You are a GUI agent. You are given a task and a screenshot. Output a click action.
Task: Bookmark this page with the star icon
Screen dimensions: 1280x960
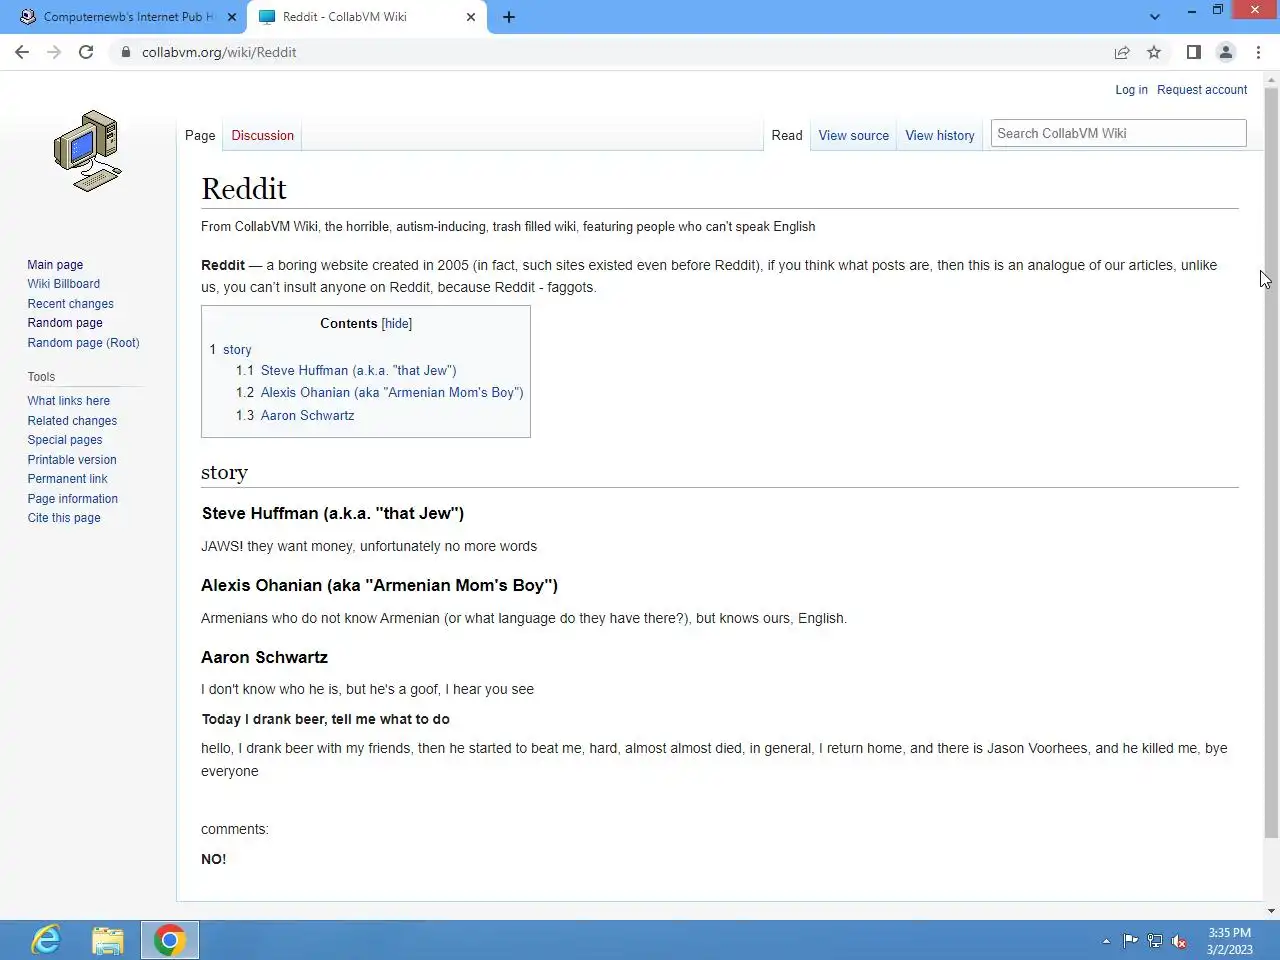tap(1154, 52)
